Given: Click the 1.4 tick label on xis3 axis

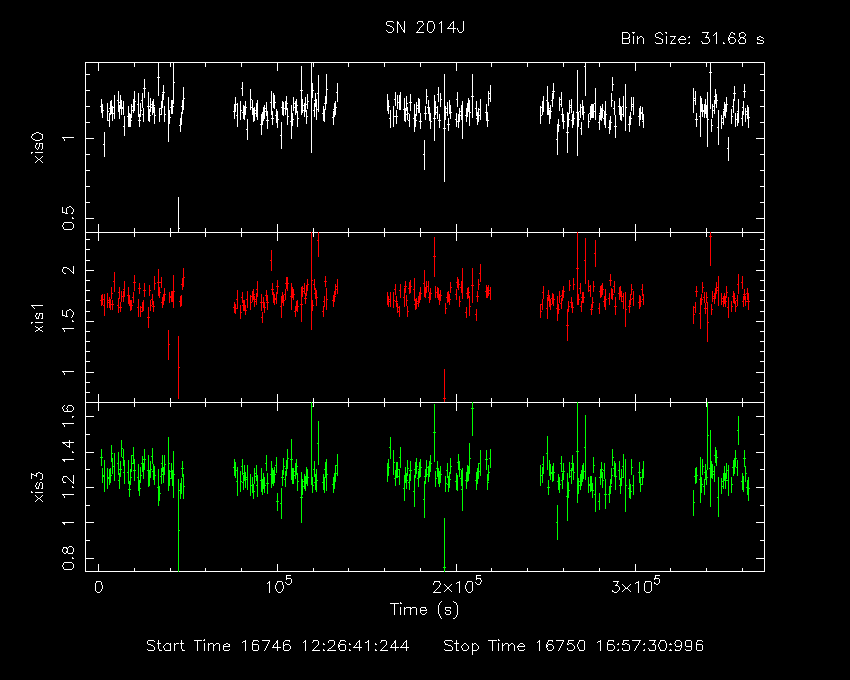Looking at the screenshot, I should (68, 452).
